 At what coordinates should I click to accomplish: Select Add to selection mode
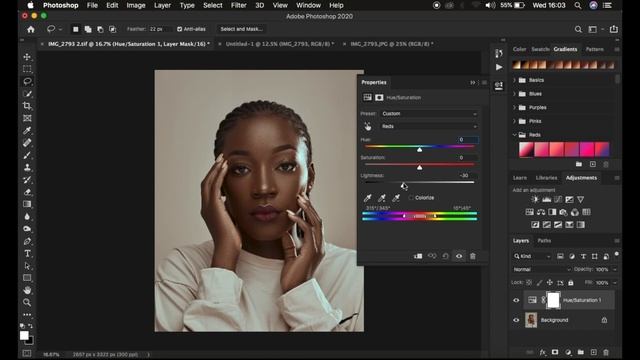click(88, 29)
